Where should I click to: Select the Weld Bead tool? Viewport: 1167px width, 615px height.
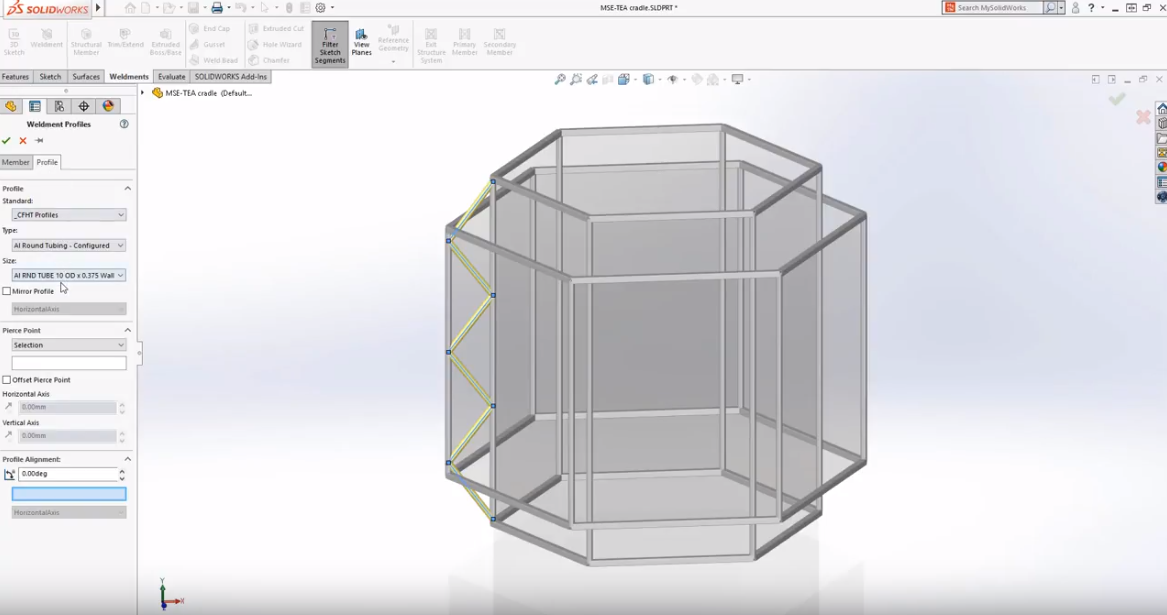click(x=213, y=60)
